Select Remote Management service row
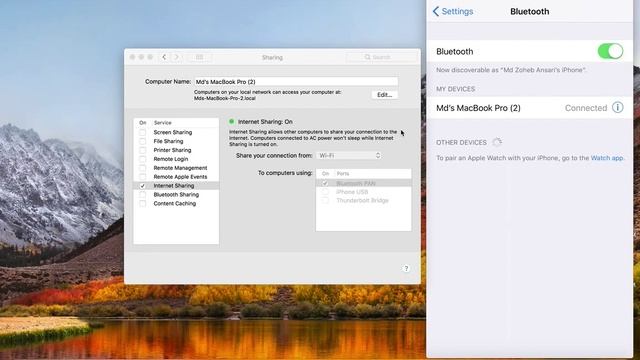This screenshot has width=640, height=360. pyautogui.click(x=176, y=168)
